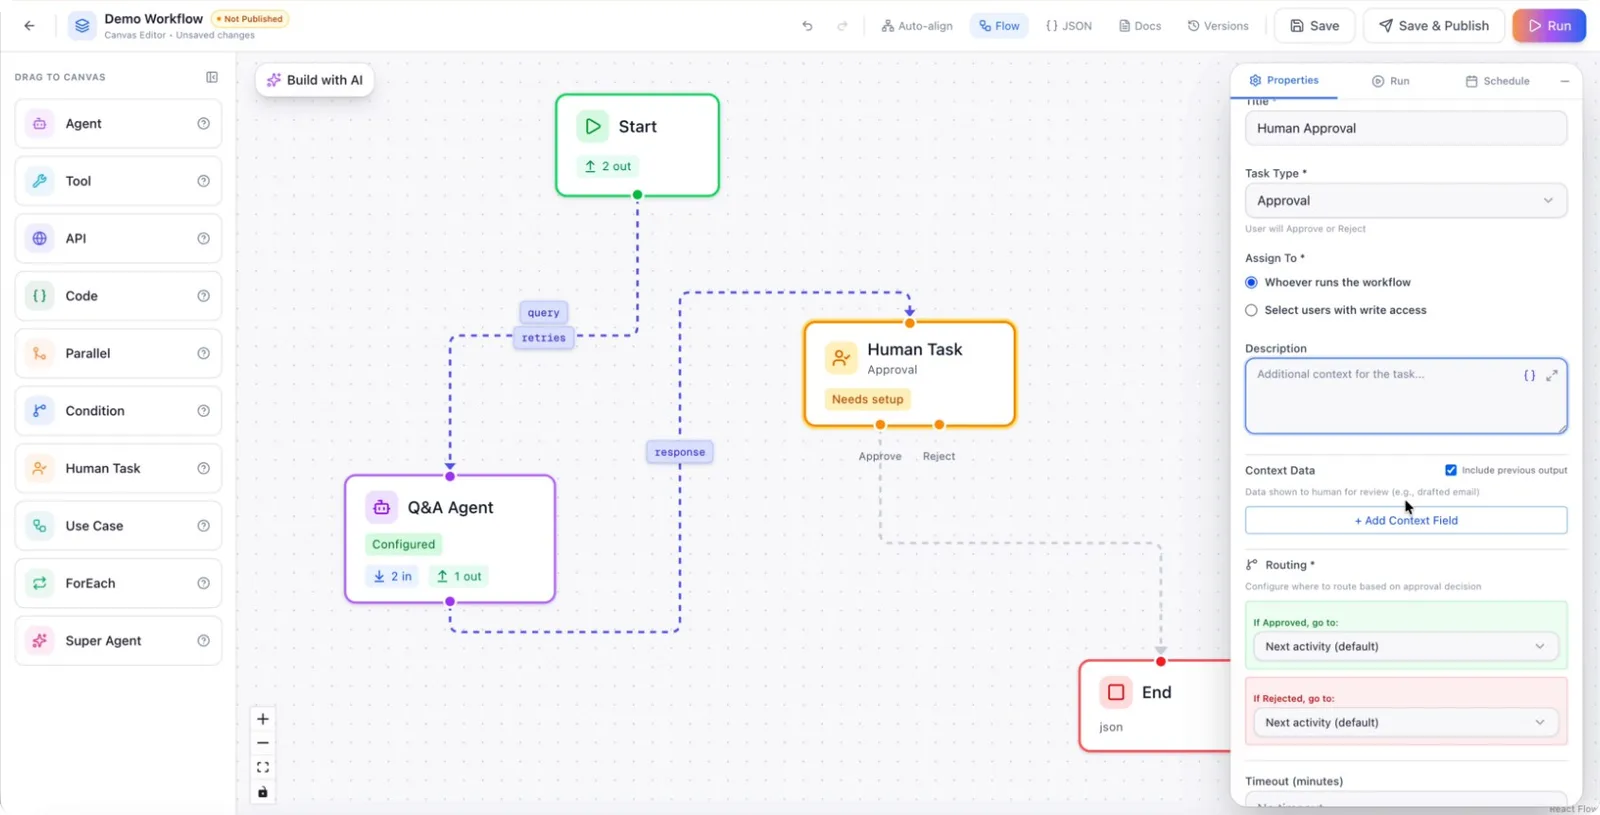Open the Task Type dropdown
1600x815 pixels.
pos(1406,201)
